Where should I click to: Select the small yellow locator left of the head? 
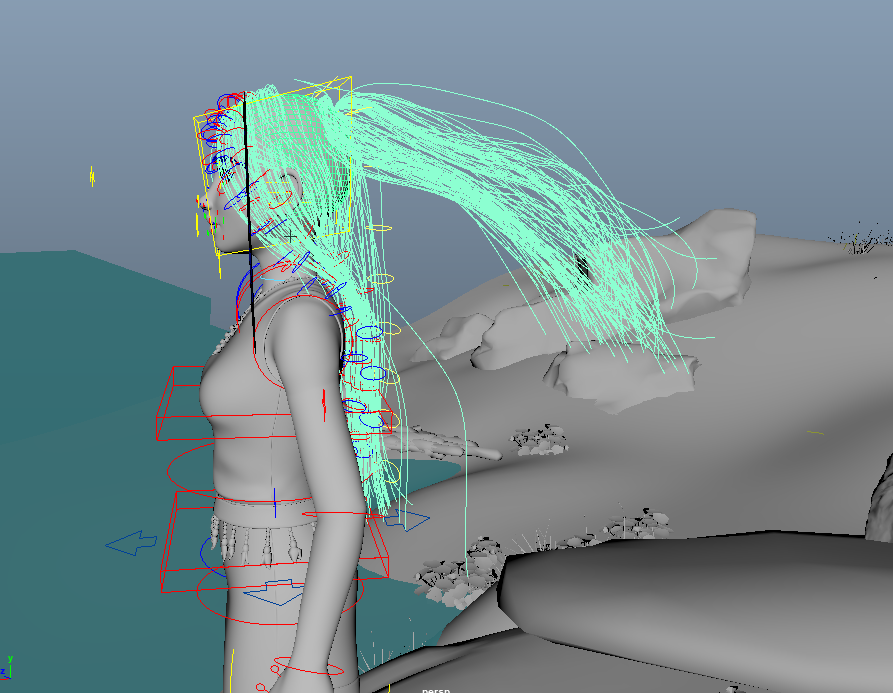pyautogui.click(x=92, y=177)
